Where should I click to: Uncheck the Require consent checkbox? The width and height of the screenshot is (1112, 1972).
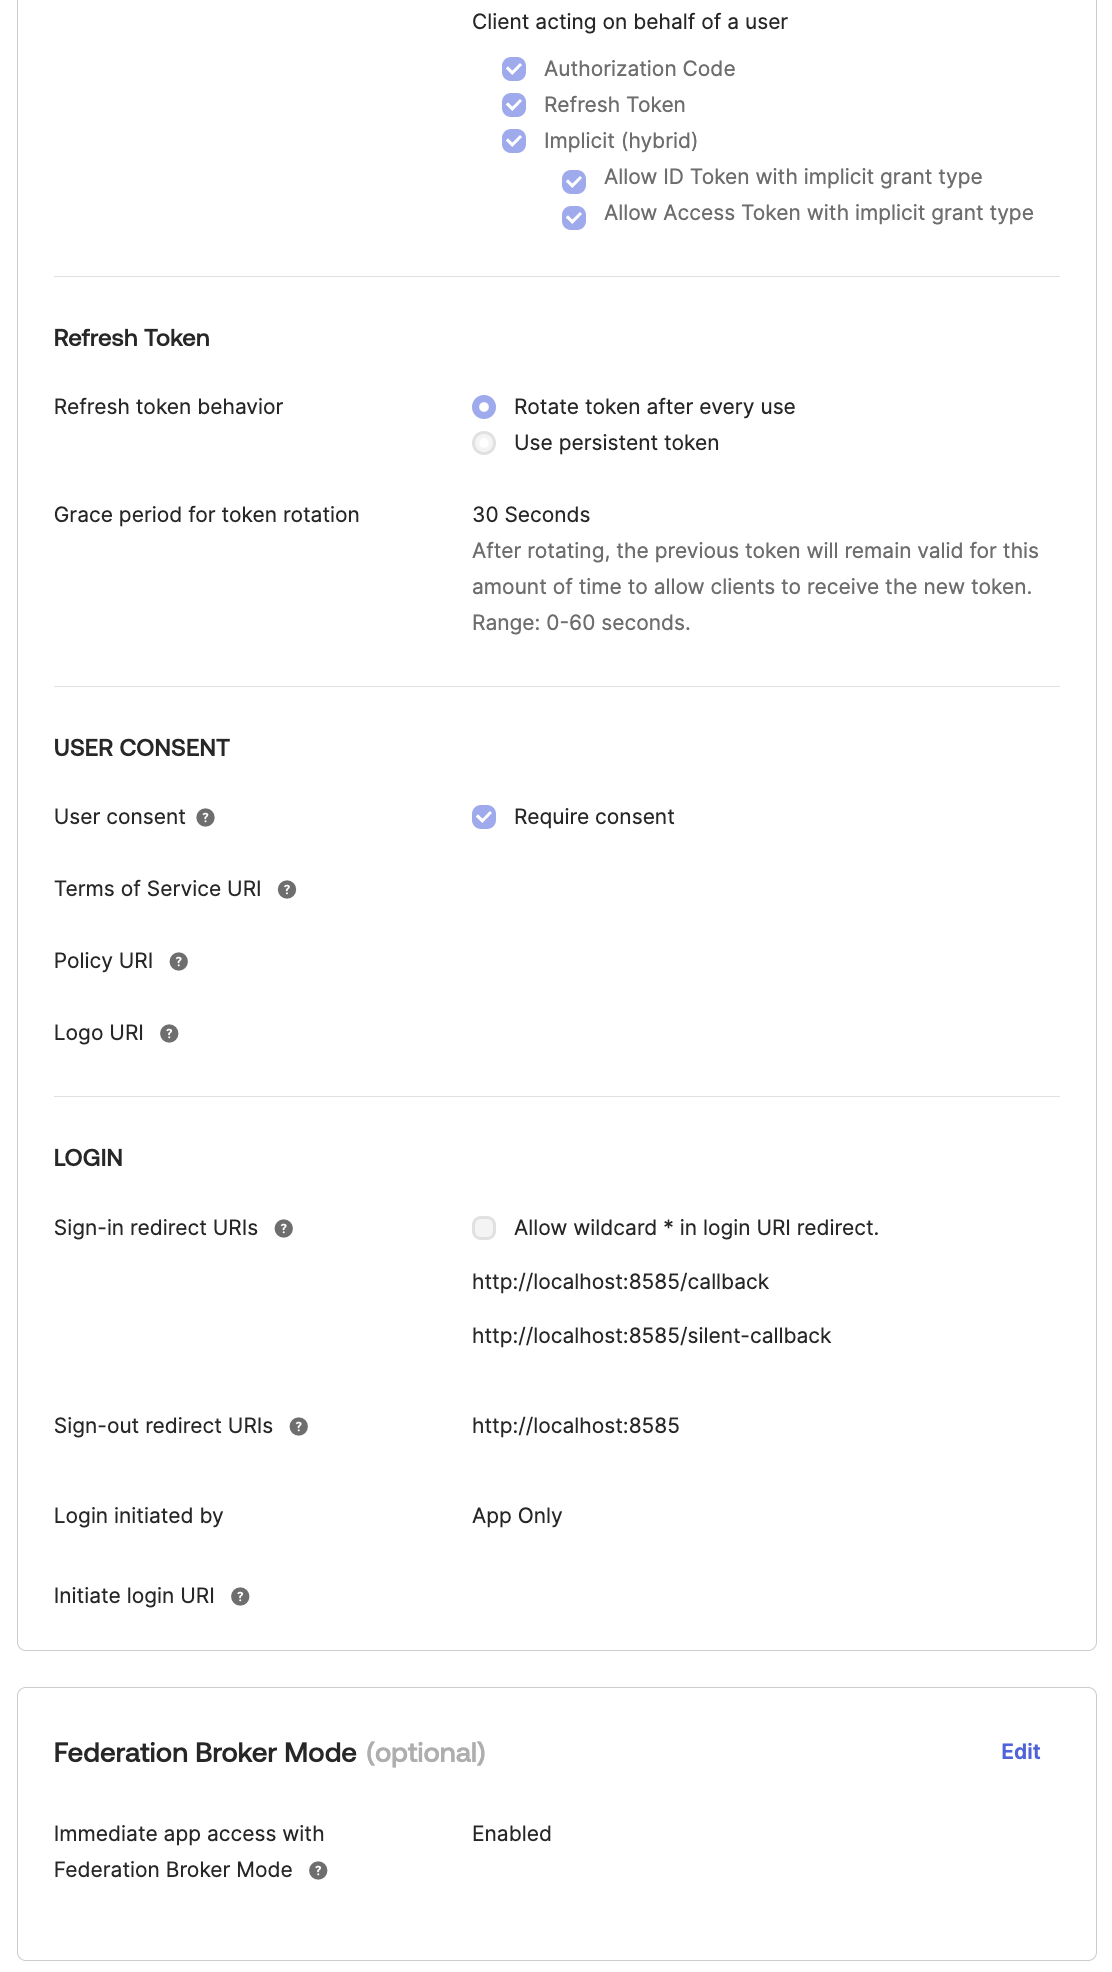tap(484, 817)
